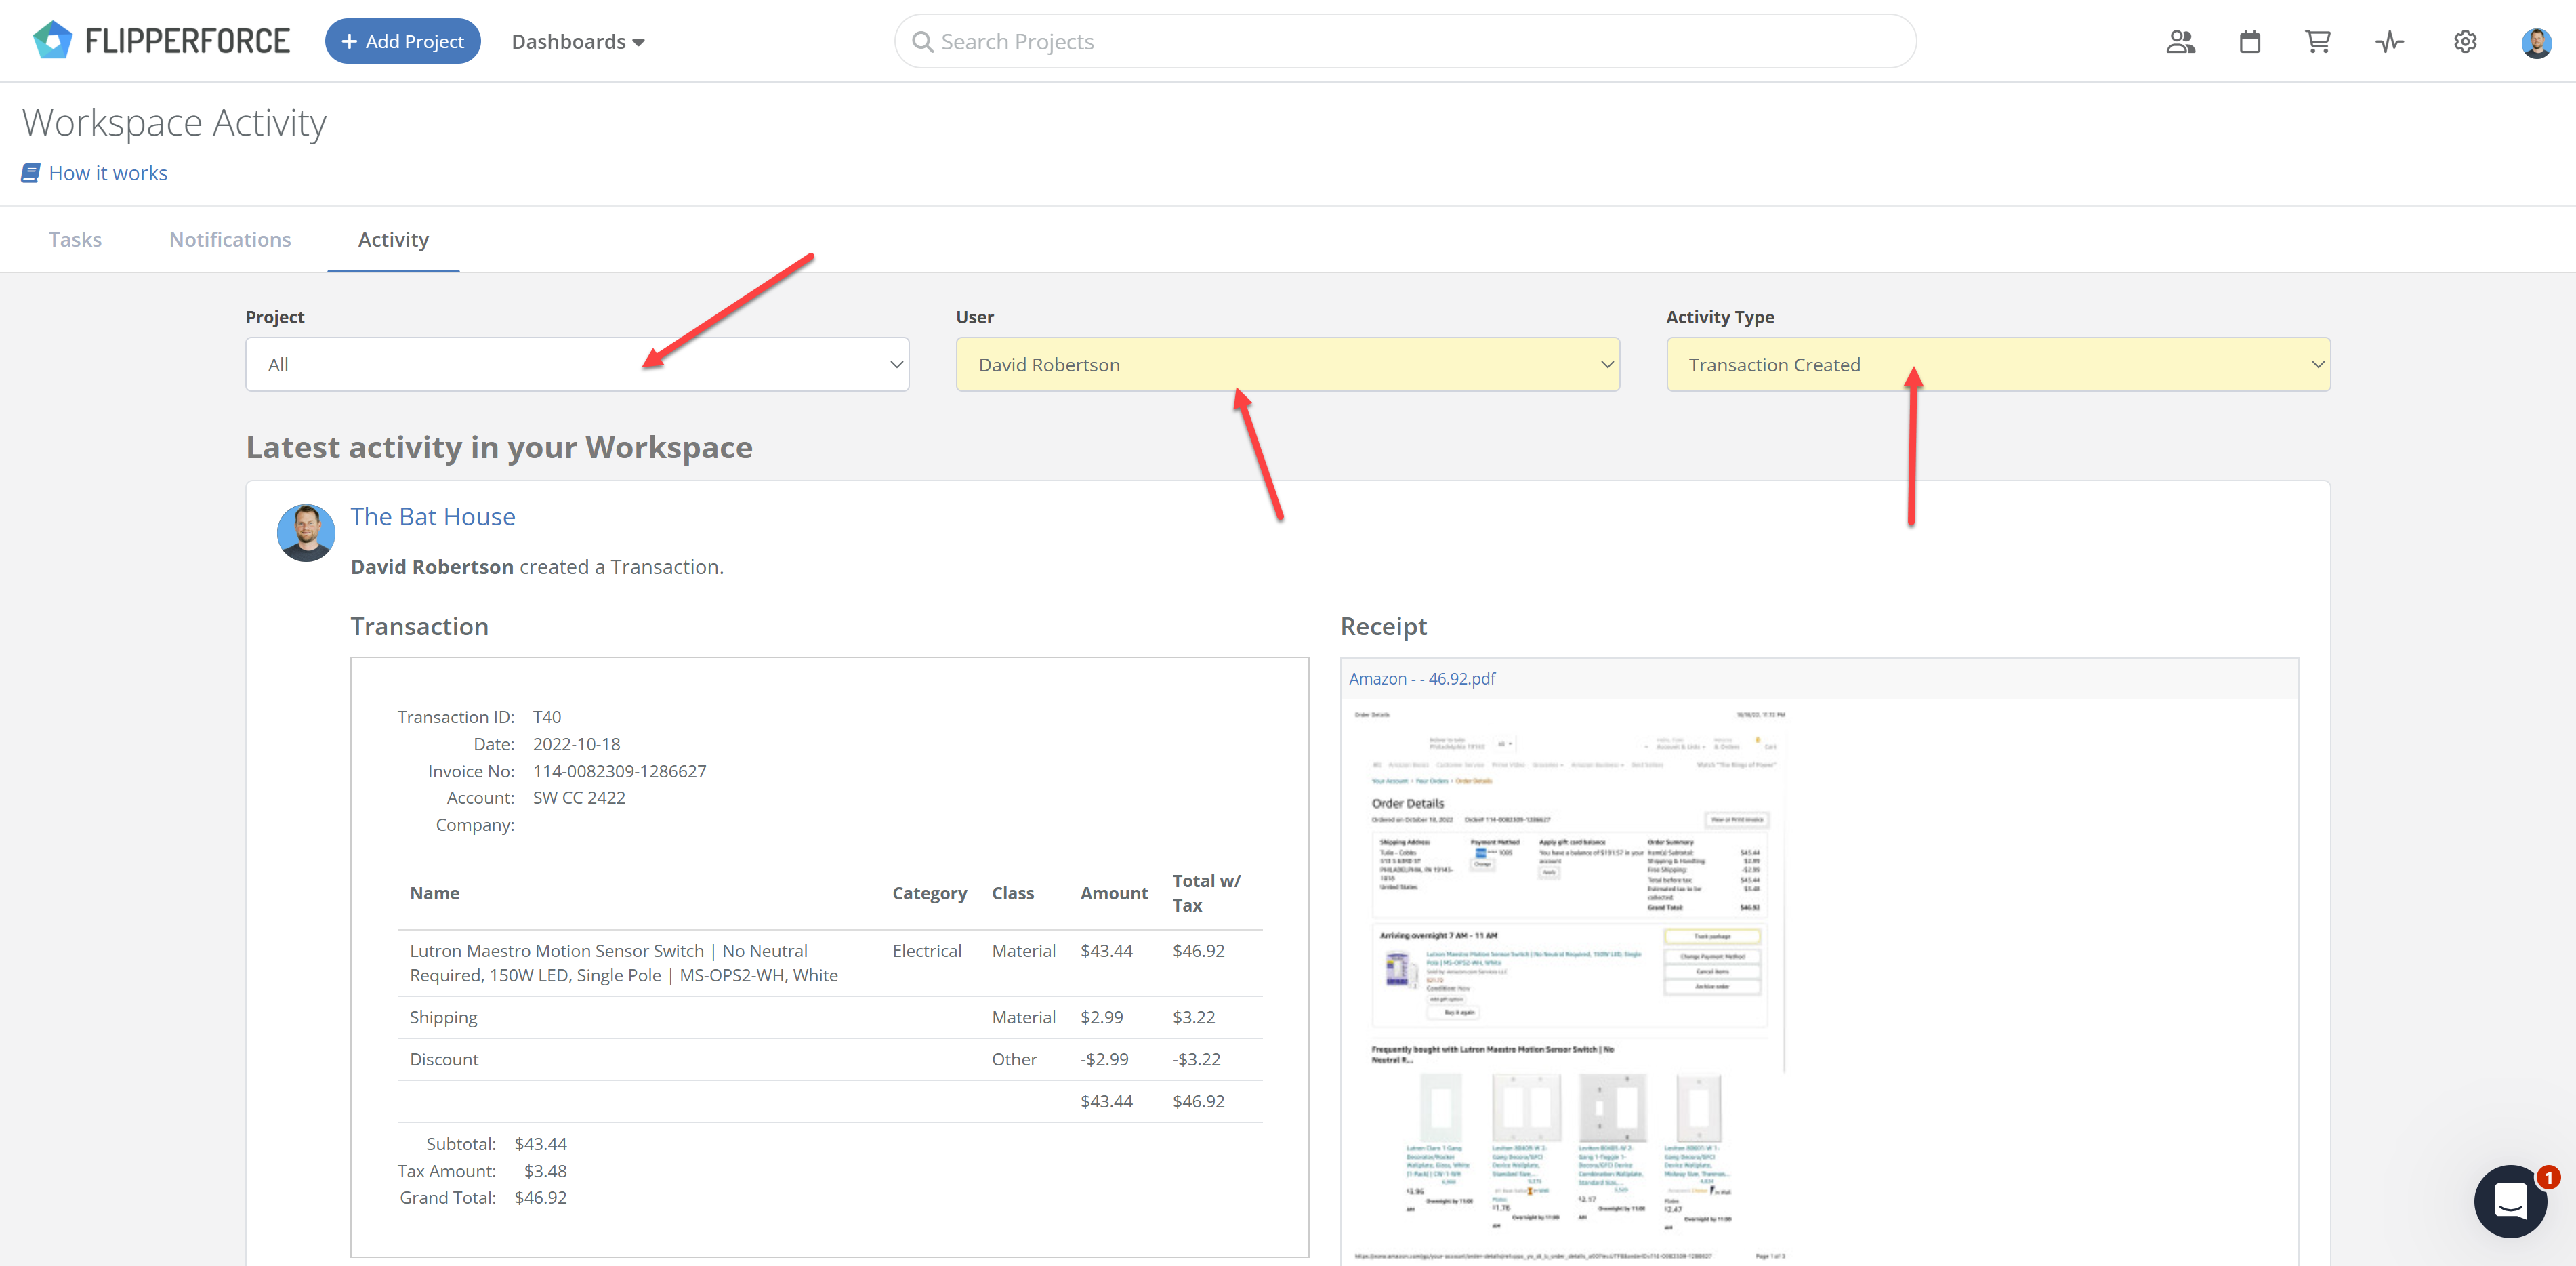Click the How it works book icon
Screen dimensions: 2576x1266
pyautogui.click(x=31, y=173)
